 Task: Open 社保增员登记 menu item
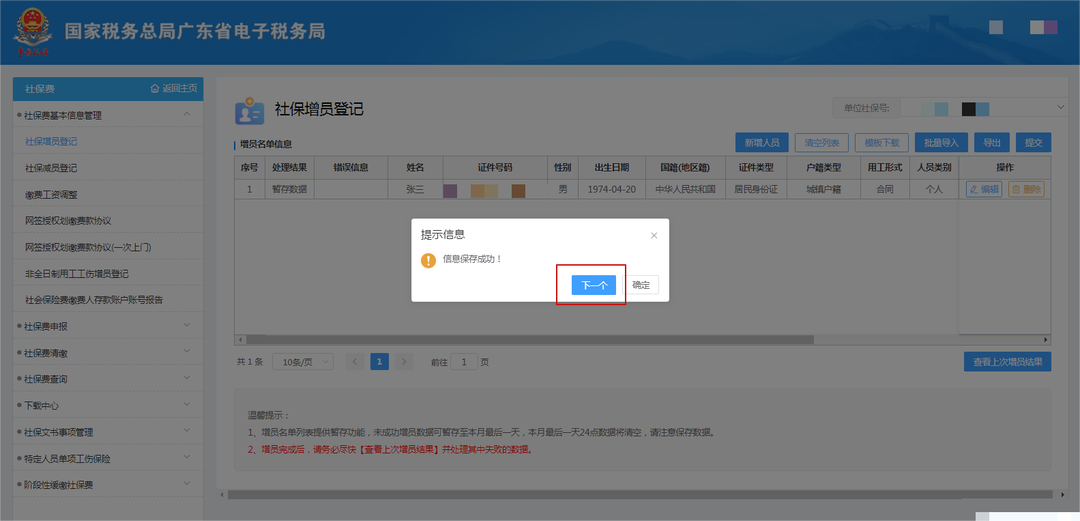[x=51, y=141]
